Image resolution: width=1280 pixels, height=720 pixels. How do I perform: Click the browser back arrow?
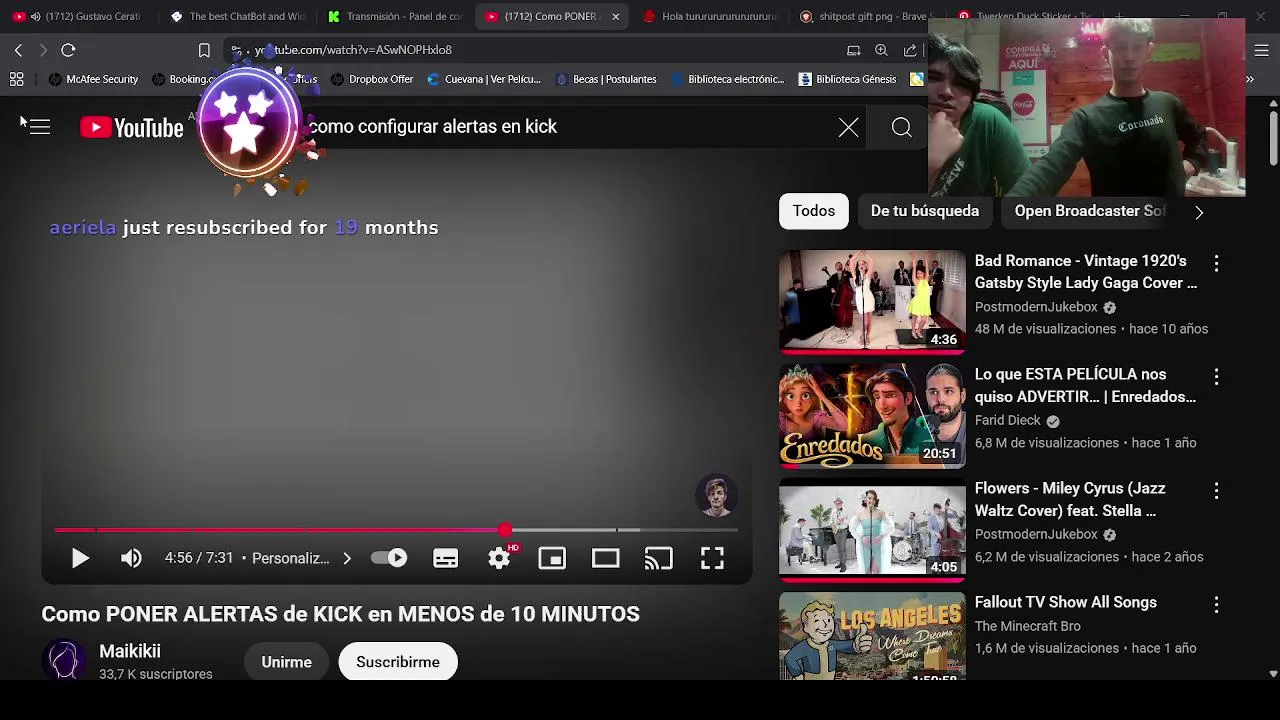pyautogui.click(x=18, y=50)
